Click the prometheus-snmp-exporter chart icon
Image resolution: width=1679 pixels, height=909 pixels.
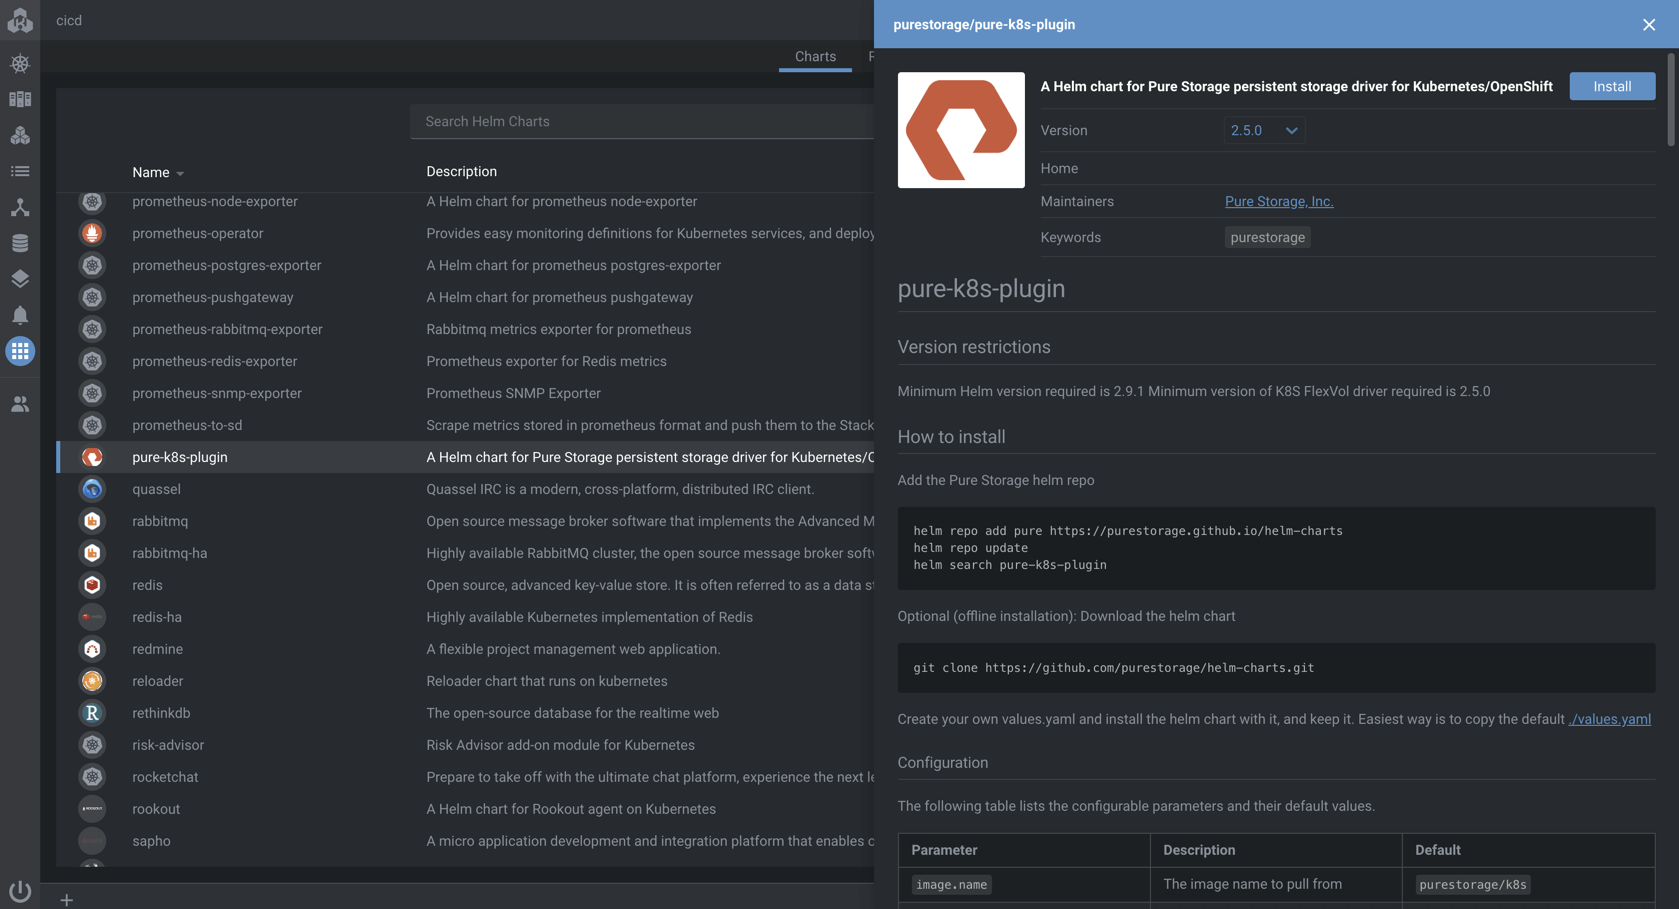click(92, 393)
